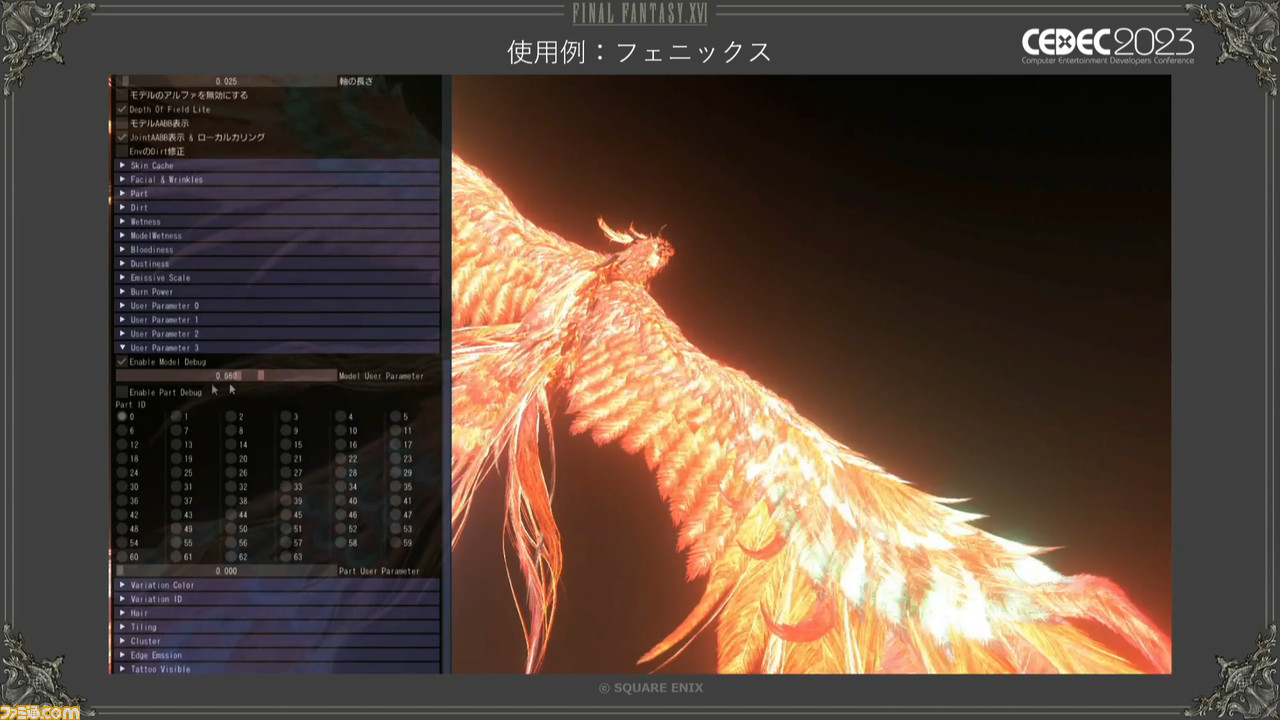Select Part ID 44 radio button
1280x720 pixels.
click(231, 514)
